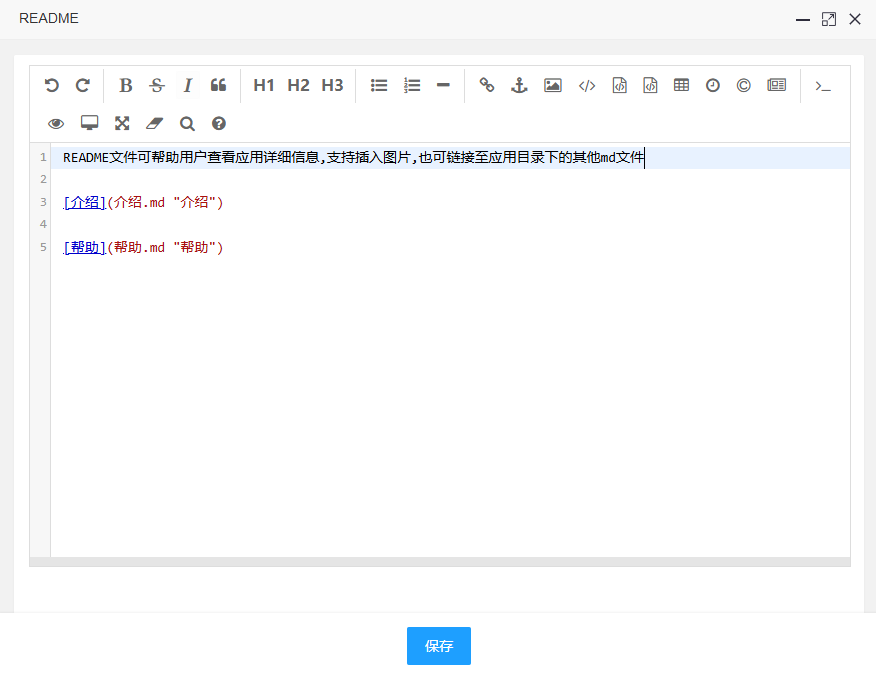Insert current date and time
Image resolution: width=876 pixels, height=674 pixels.
712,86
